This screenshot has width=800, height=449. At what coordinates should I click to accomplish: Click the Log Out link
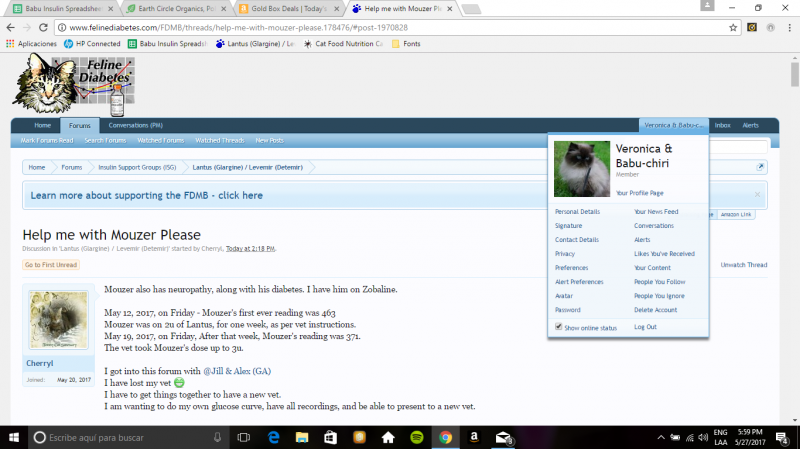645,327
